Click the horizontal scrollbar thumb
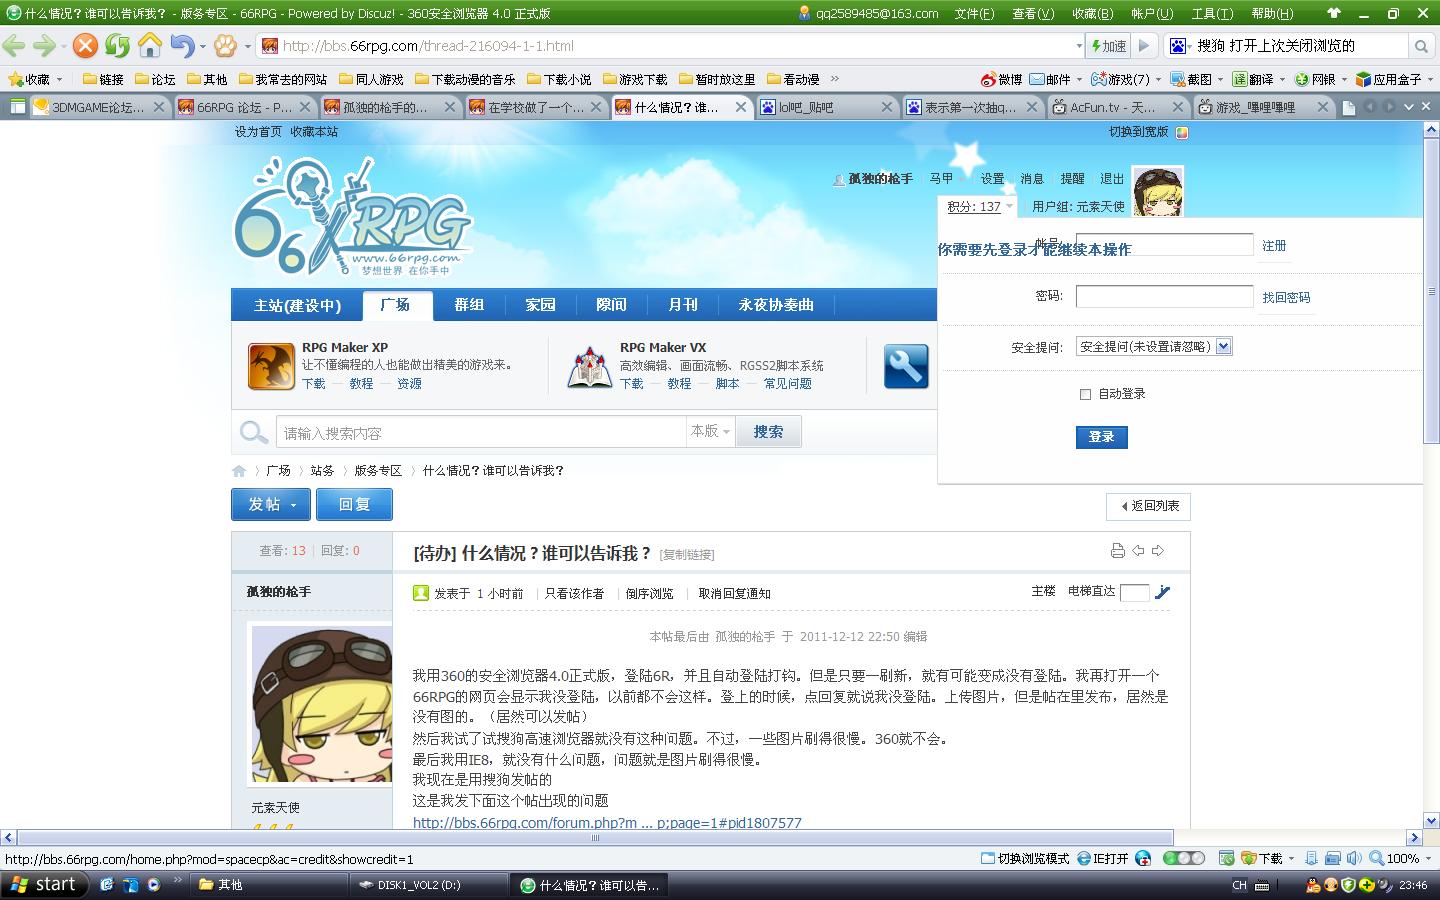This screenshot has width=1440, height=900. pyautogui.click(x=595, y=838)
